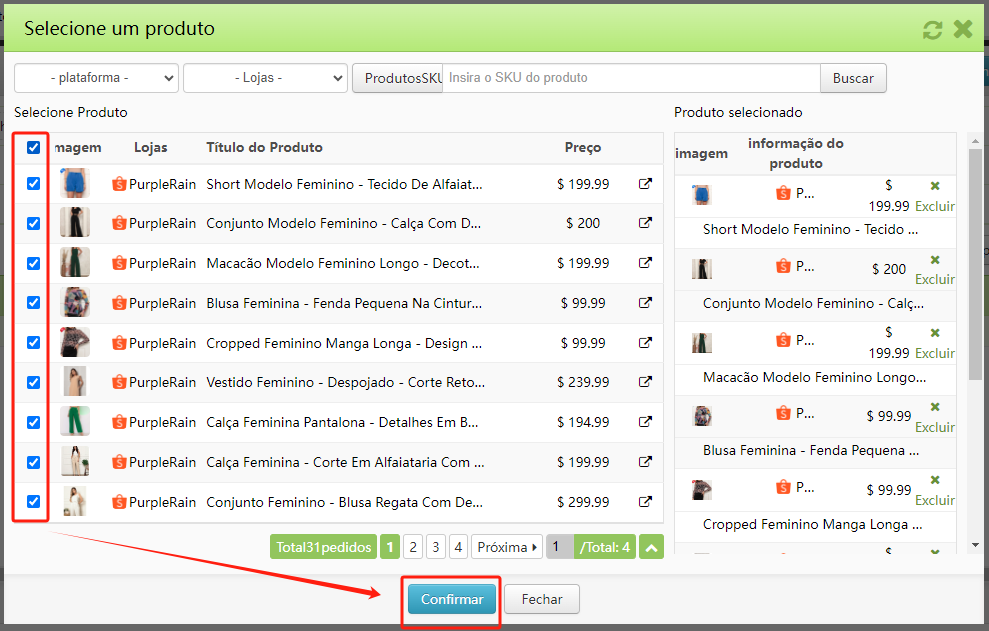Uncheck the Calça Feminina Pantalona checkbox
The width and height of the screenshot is (989, 631).
[x=33, y=422]
